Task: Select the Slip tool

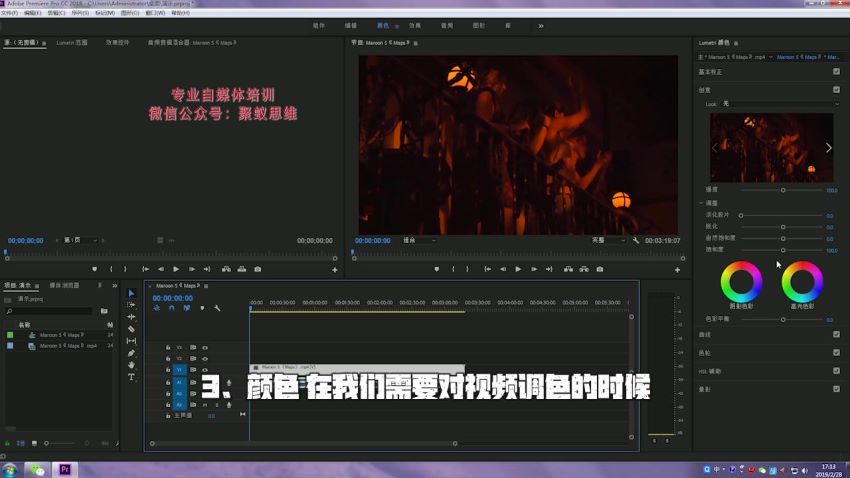Action: pyautogui.click(x=131, y=341)
